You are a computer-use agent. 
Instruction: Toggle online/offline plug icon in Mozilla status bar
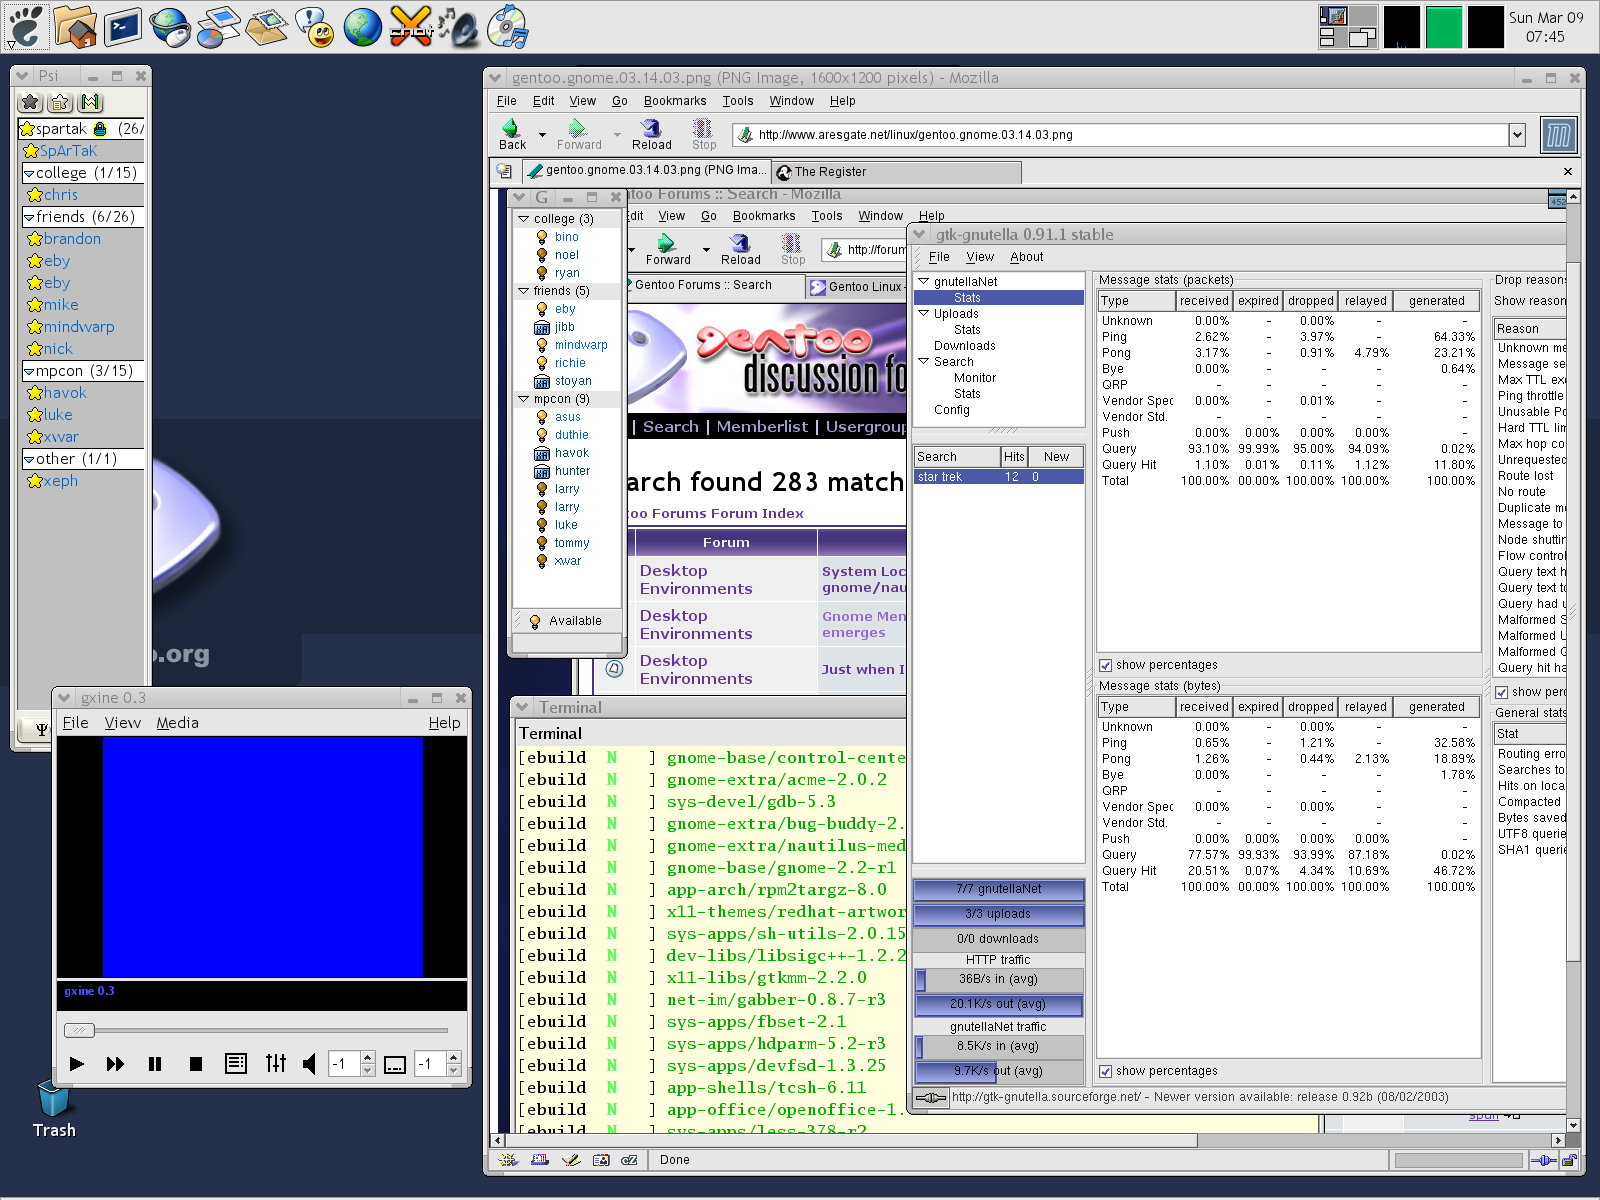[x=1544, y=1160]
